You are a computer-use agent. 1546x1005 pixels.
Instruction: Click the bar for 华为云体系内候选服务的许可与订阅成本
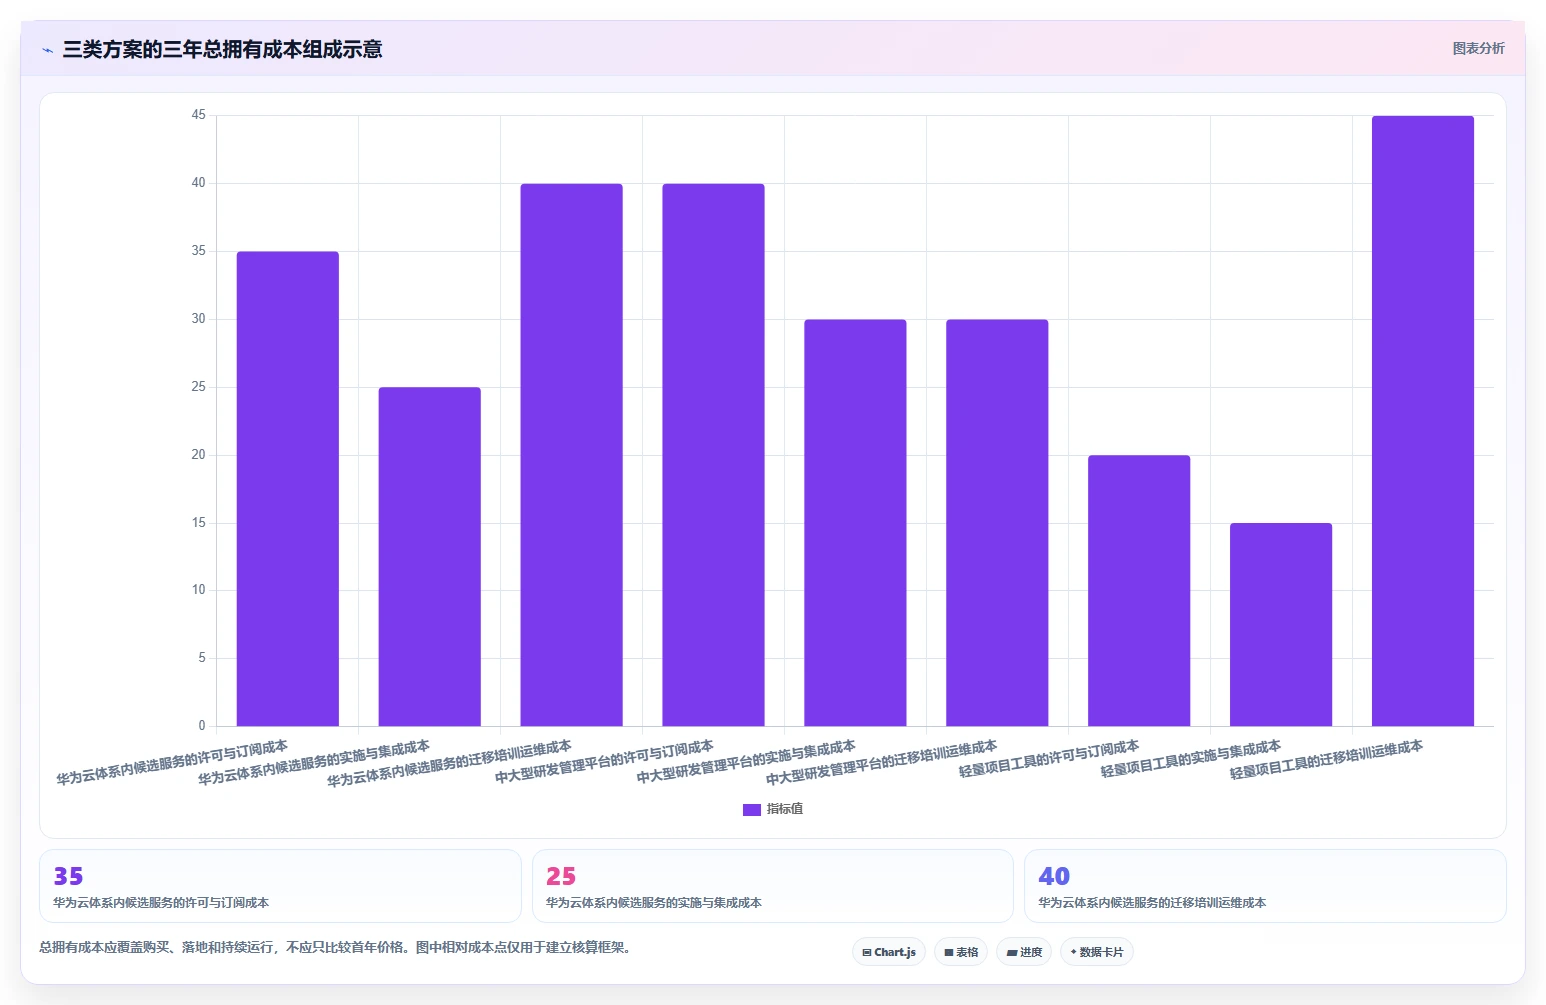click(x=288, y=489)
